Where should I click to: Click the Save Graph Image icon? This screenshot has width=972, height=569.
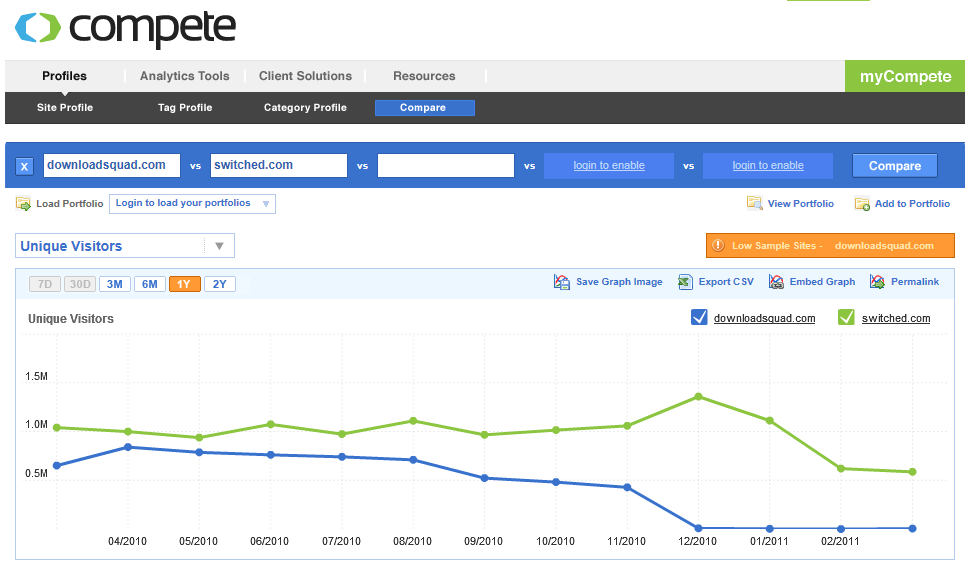pos(562,282)
